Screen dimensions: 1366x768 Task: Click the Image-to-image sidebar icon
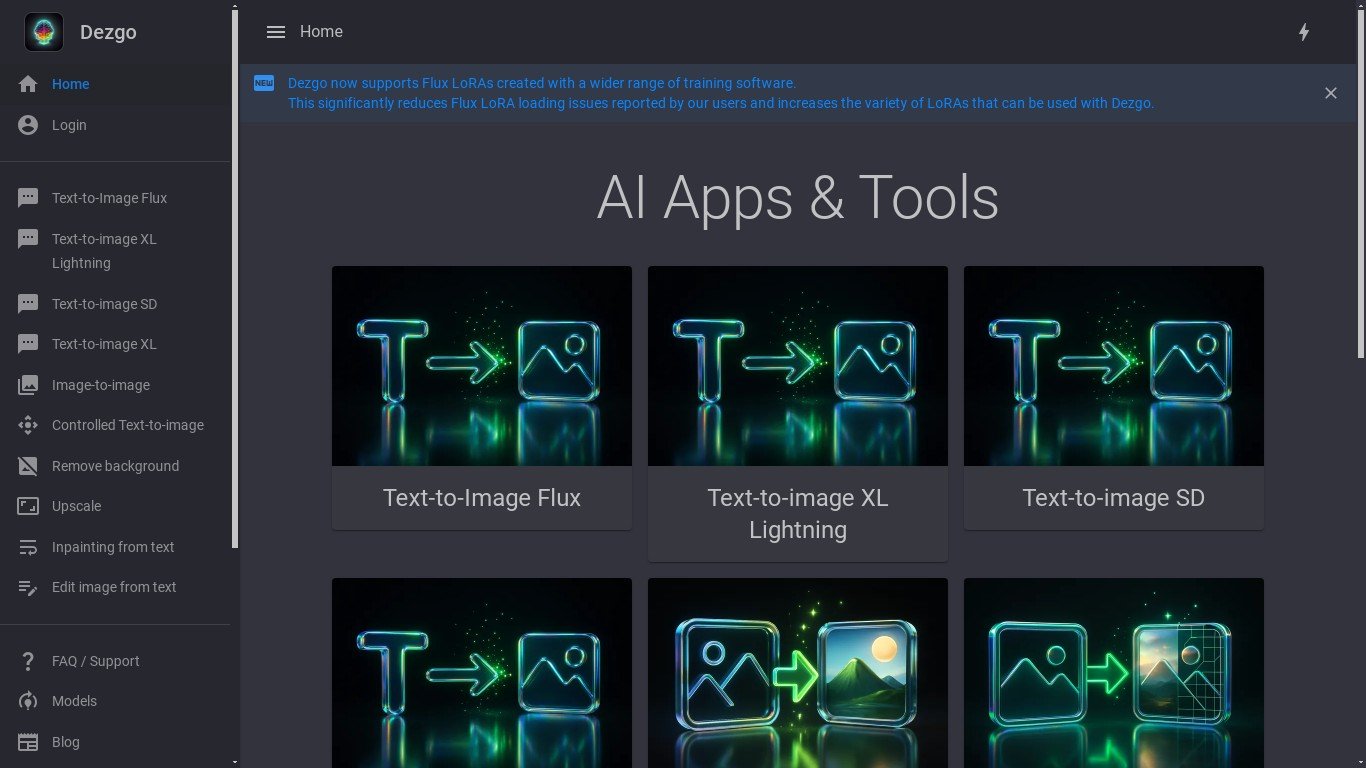click(28, 385)
